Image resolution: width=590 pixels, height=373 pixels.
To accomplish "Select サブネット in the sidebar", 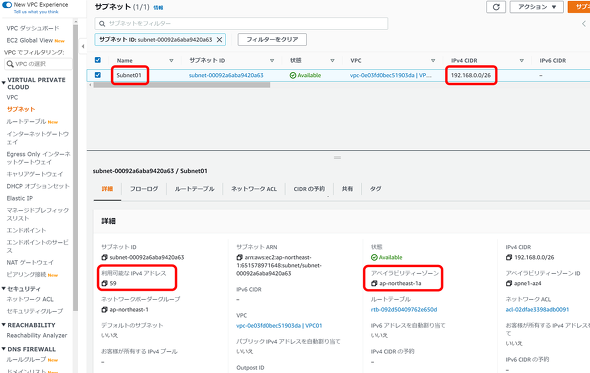I will (21, 110).
